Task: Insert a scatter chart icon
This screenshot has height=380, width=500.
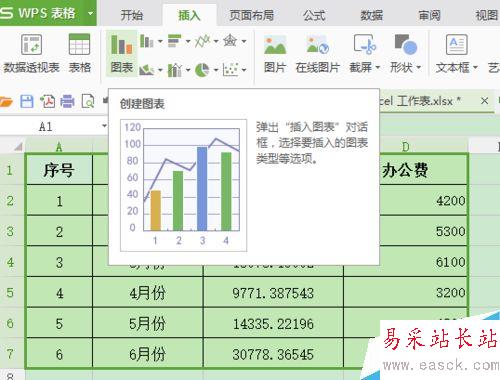Action: 231,70
